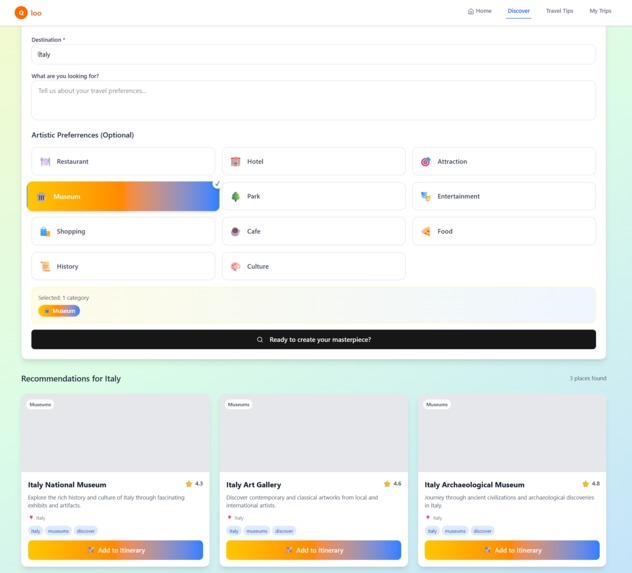Click Museums badge on Archaeological Museum card
The width and height of the screenshot is (632, 573).
click(437, 404)
